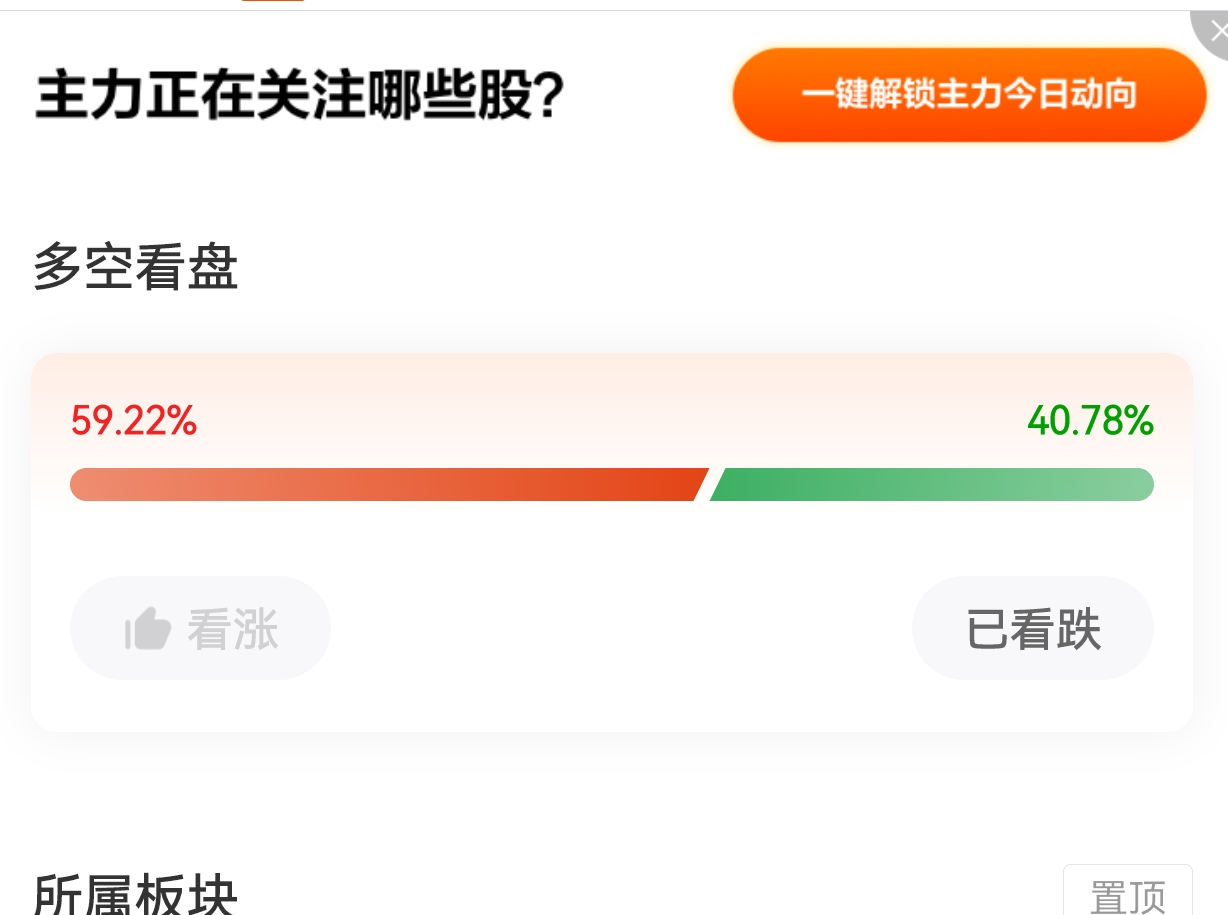
Task: Select the red 59.22% percentage label
Action: [x=134, y=422]
